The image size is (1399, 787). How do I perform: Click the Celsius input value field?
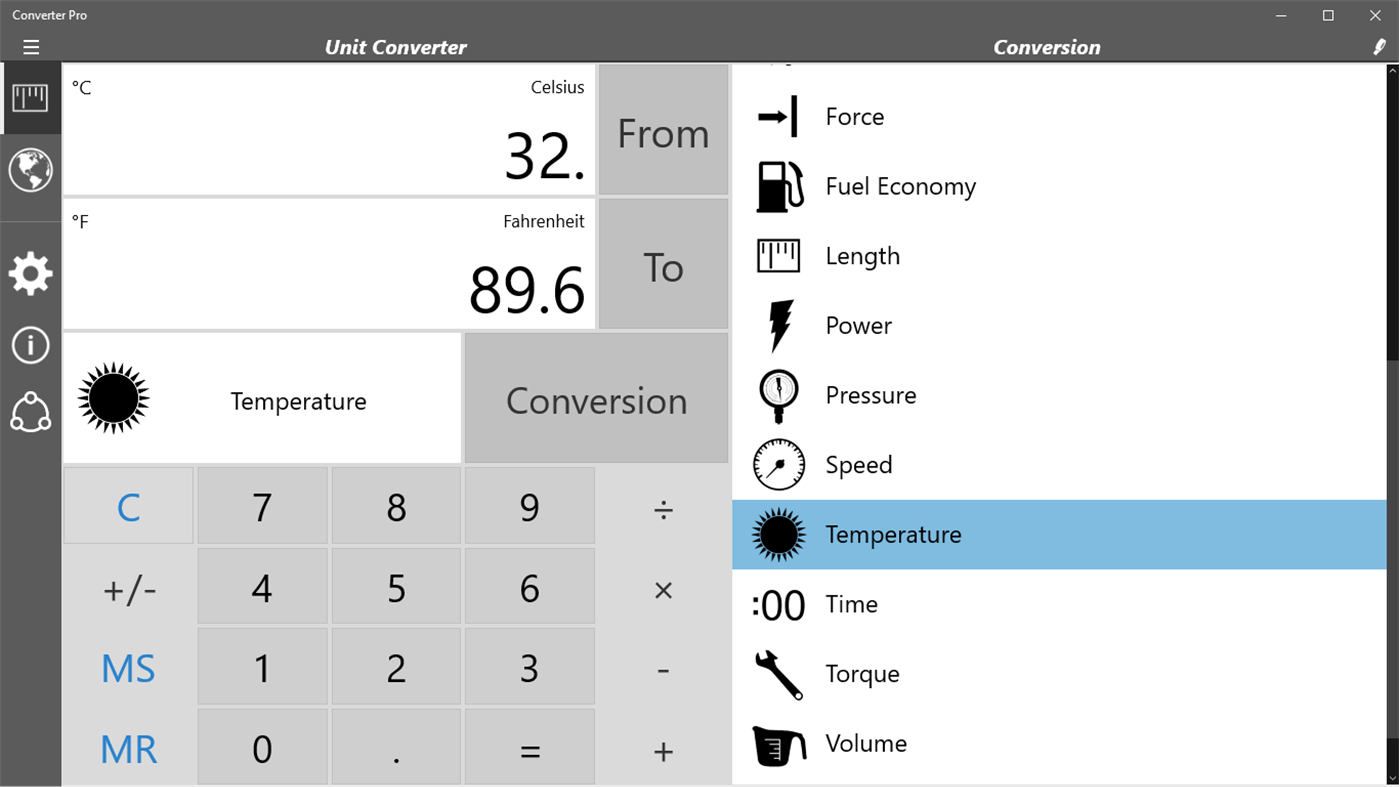(329, 130)
